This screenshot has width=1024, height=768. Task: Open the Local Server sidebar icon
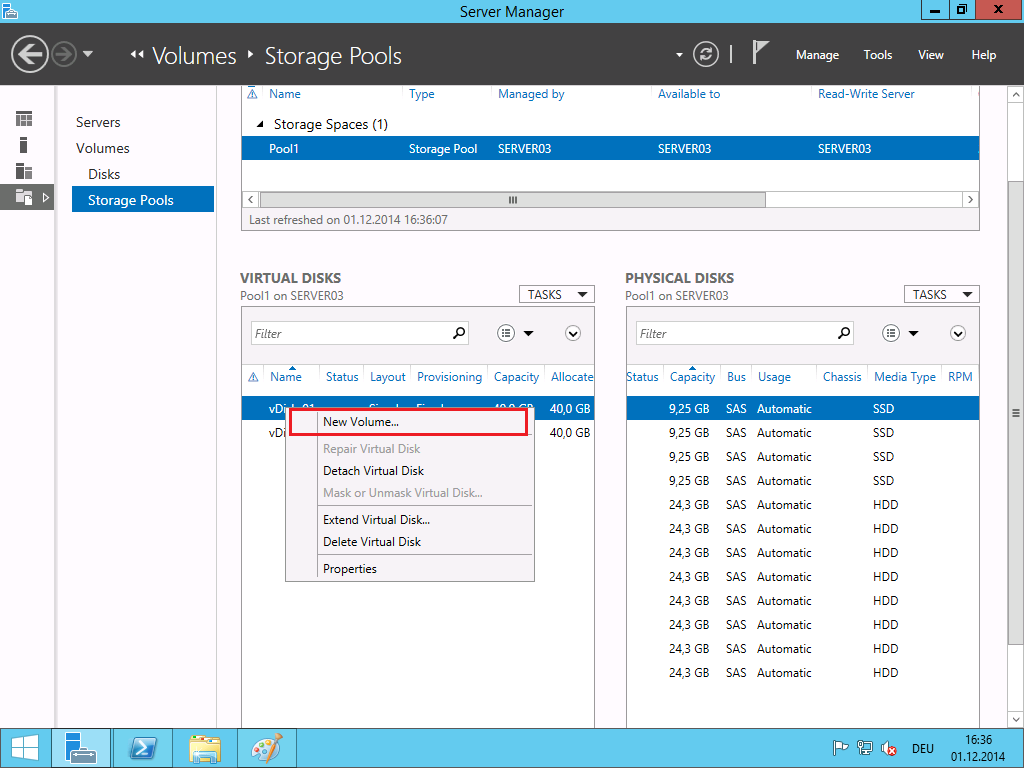pyautogui.click(x=24, y=145)
